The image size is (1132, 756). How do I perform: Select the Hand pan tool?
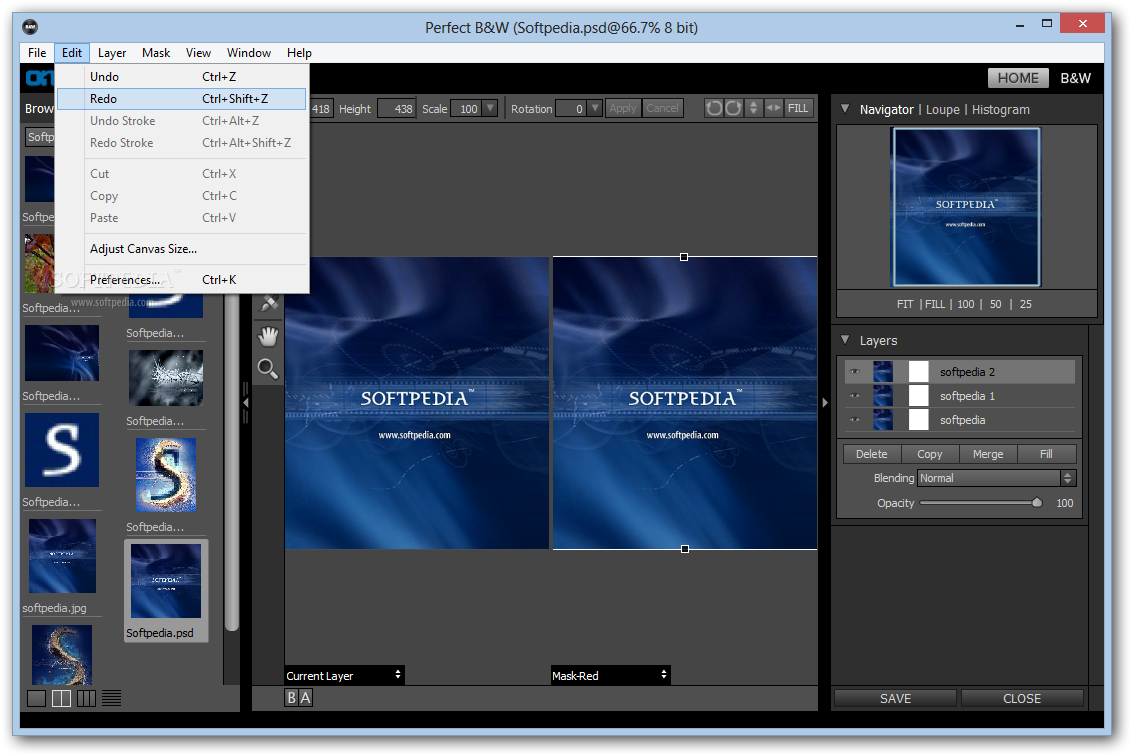coord(268,336)
